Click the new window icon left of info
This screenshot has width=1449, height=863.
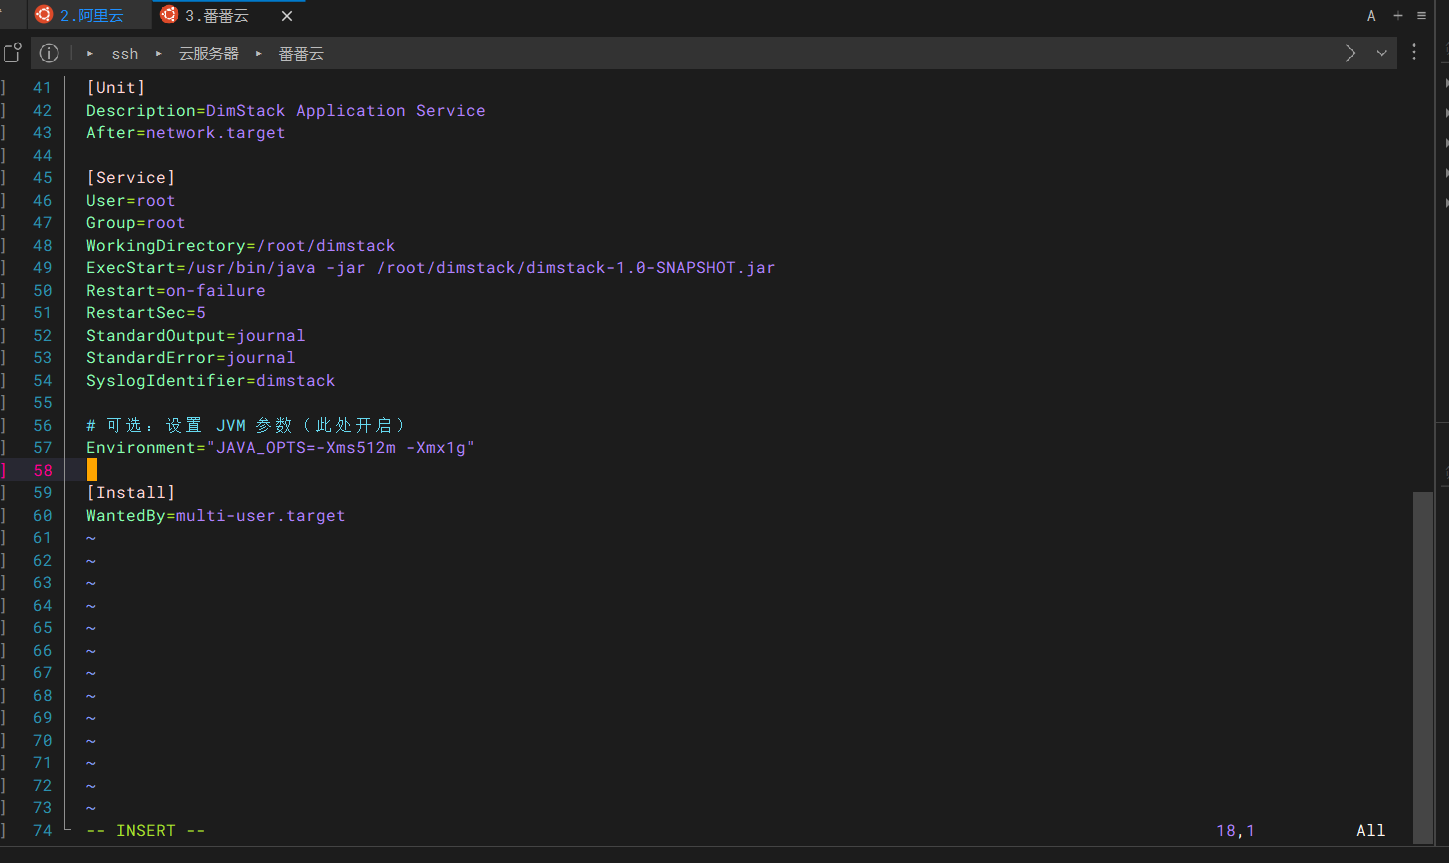[12, 53]
